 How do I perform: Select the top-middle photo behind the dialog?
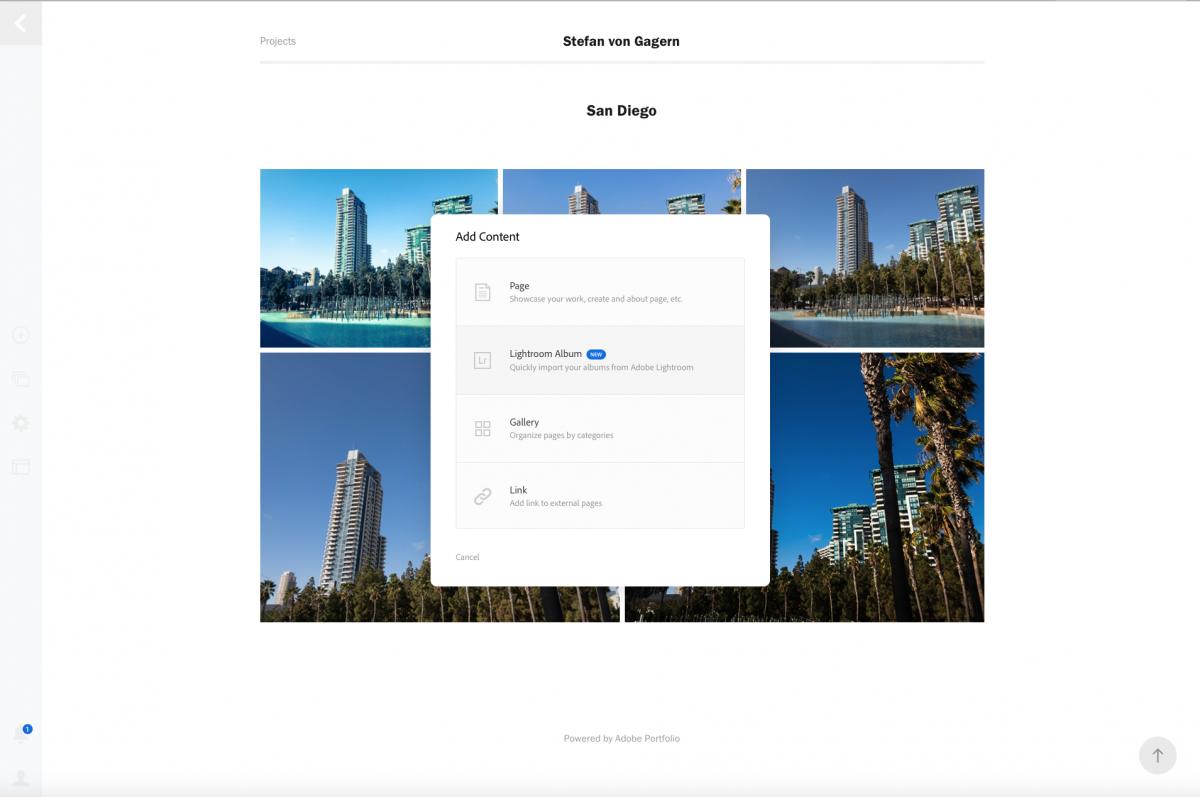(x=621, y=191)
